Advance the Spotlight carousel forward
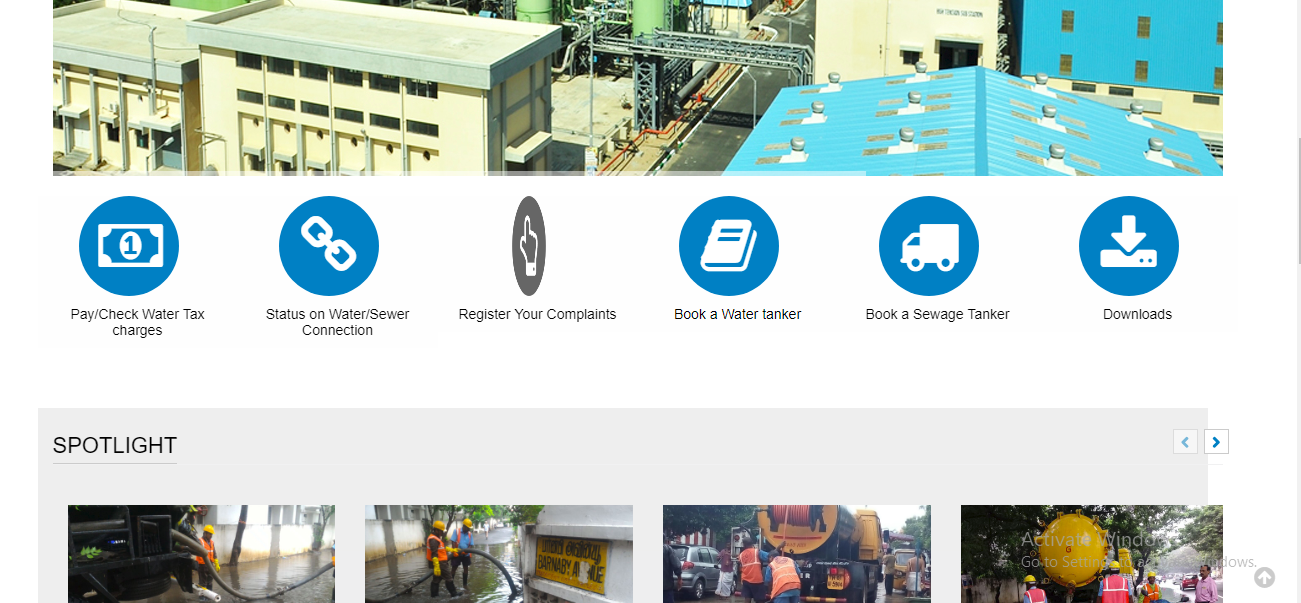The width and height of the screenshot is (1301, 603). pyautogui.click(x=1216, y=441)
